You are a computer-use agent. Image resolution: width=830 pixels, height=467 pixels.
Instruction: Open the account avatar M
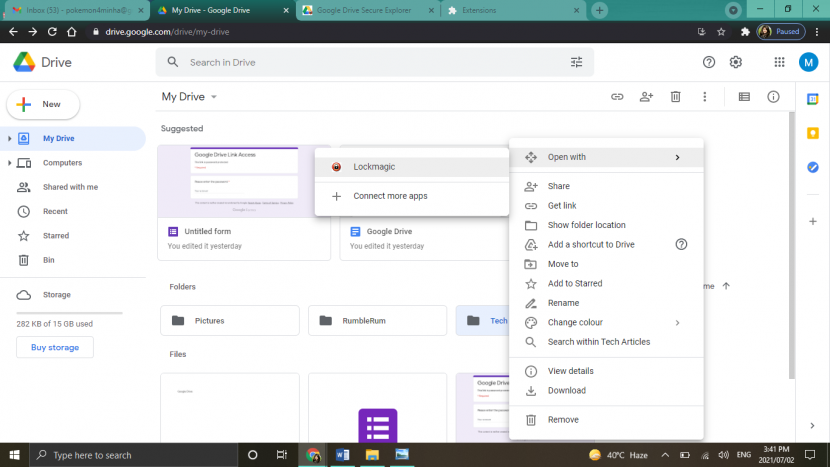808,62
